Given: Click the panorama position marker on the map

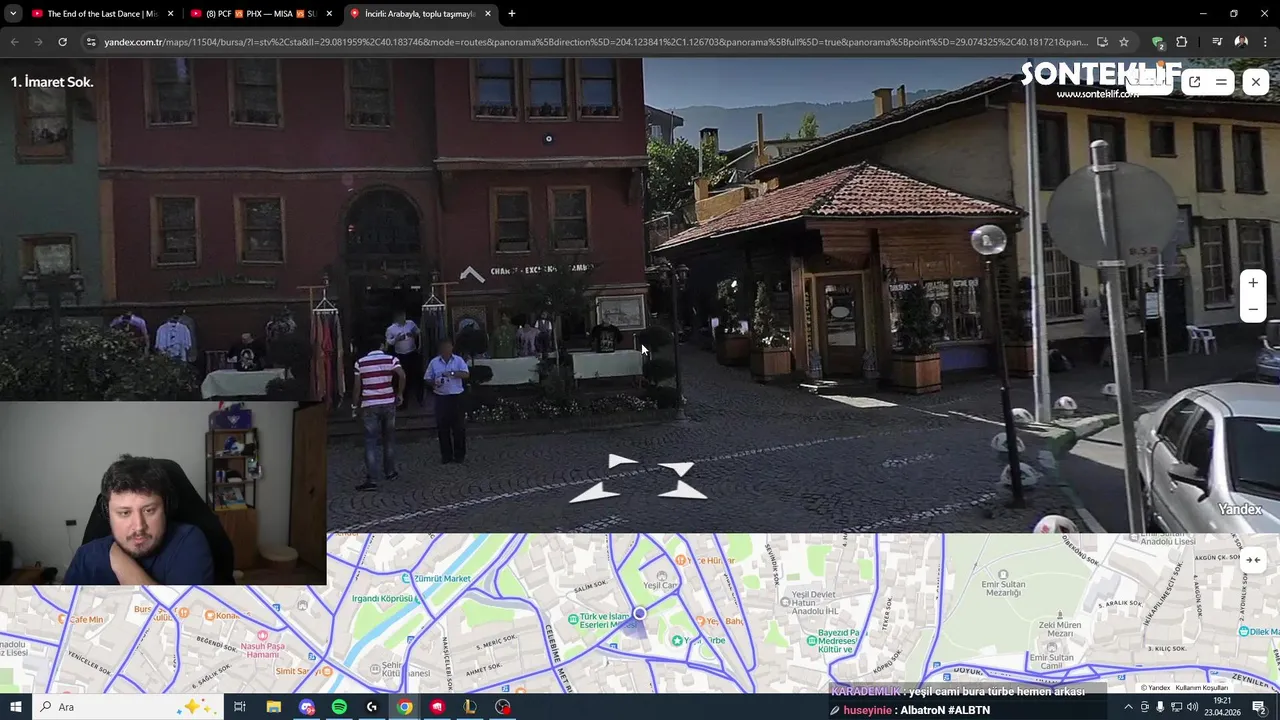Looking at the screenshot, I should [639, 613].
